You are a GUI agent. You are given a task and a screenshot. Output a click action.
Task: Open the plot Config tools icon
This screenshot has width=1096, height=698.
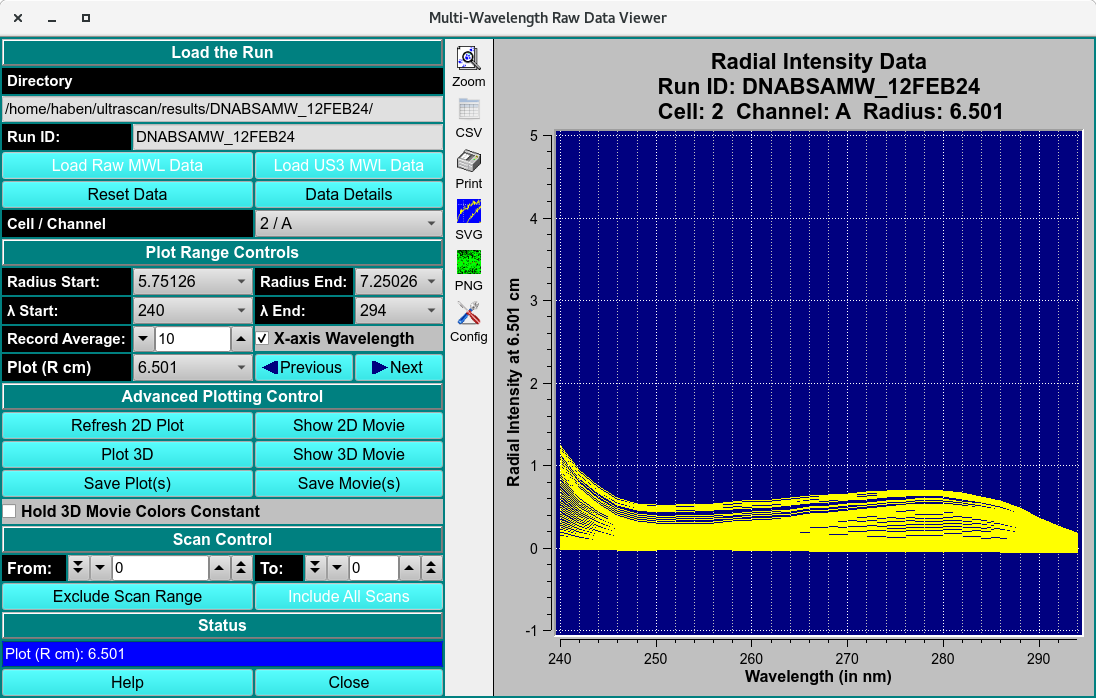pyautogui.click(x=468, y=314)
